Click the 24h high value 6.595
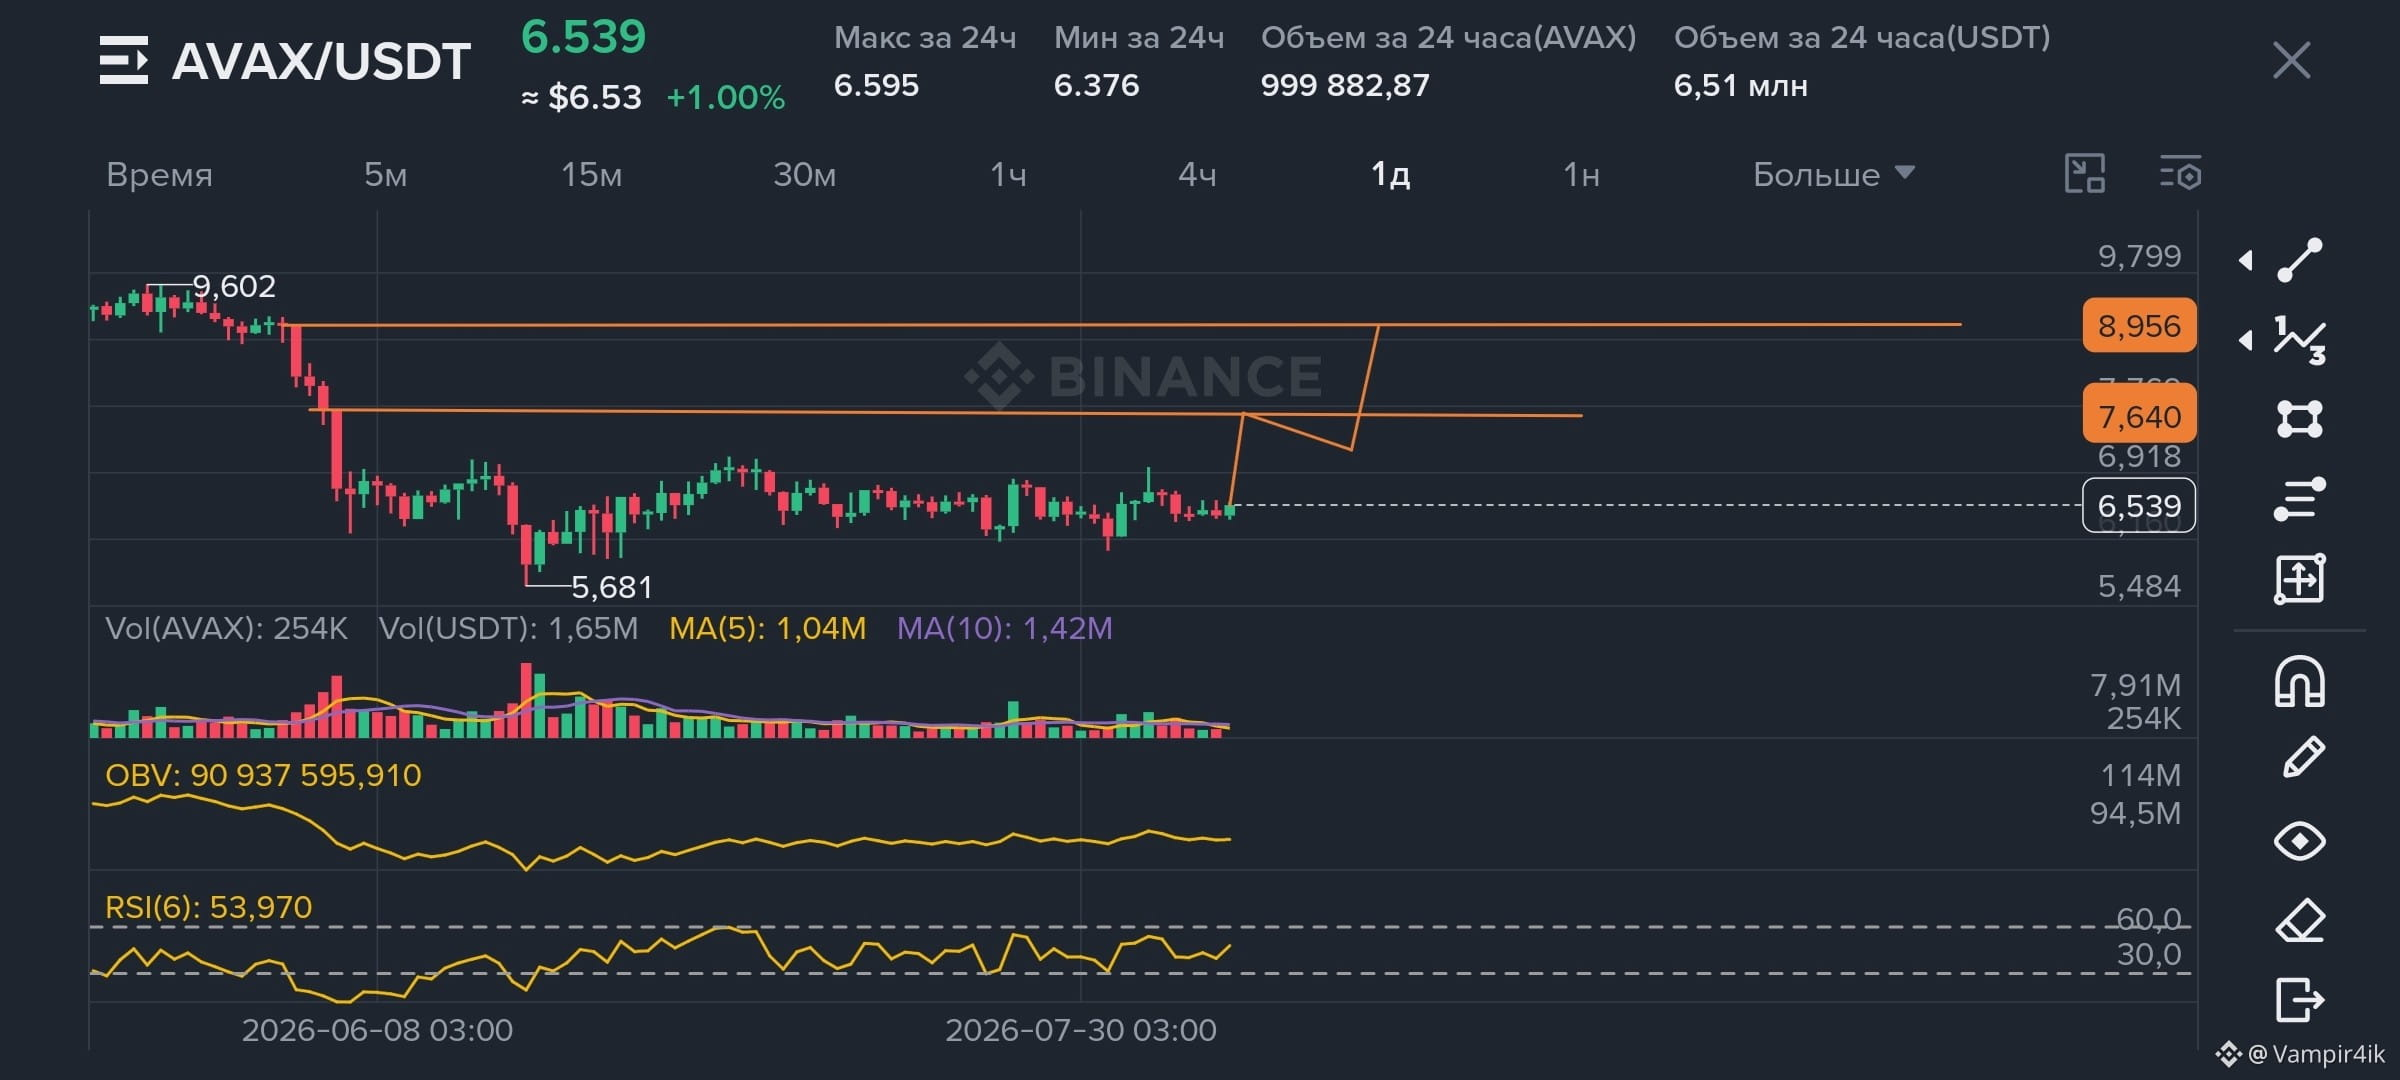The height and width of the screenshot is (1080, 2400). click(876, 85)
